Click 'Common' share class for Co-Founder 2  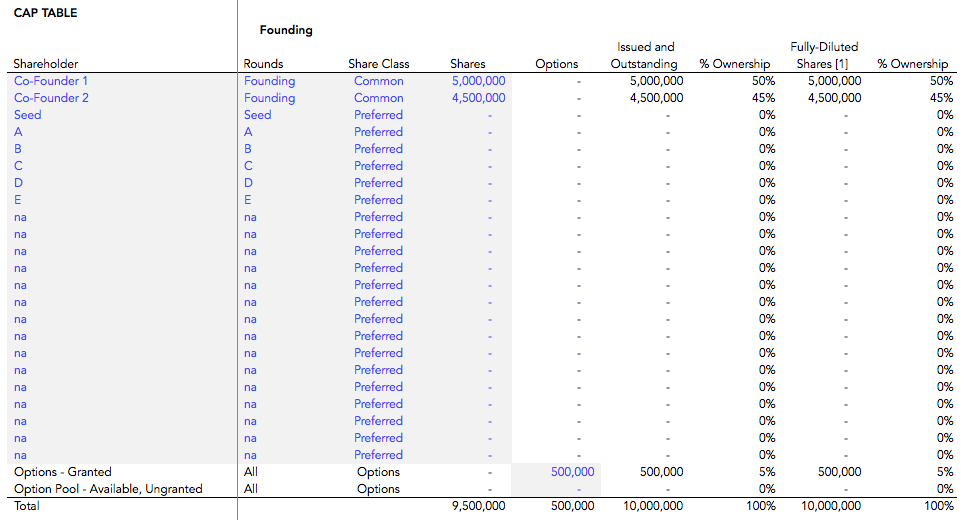coord(378,98)
